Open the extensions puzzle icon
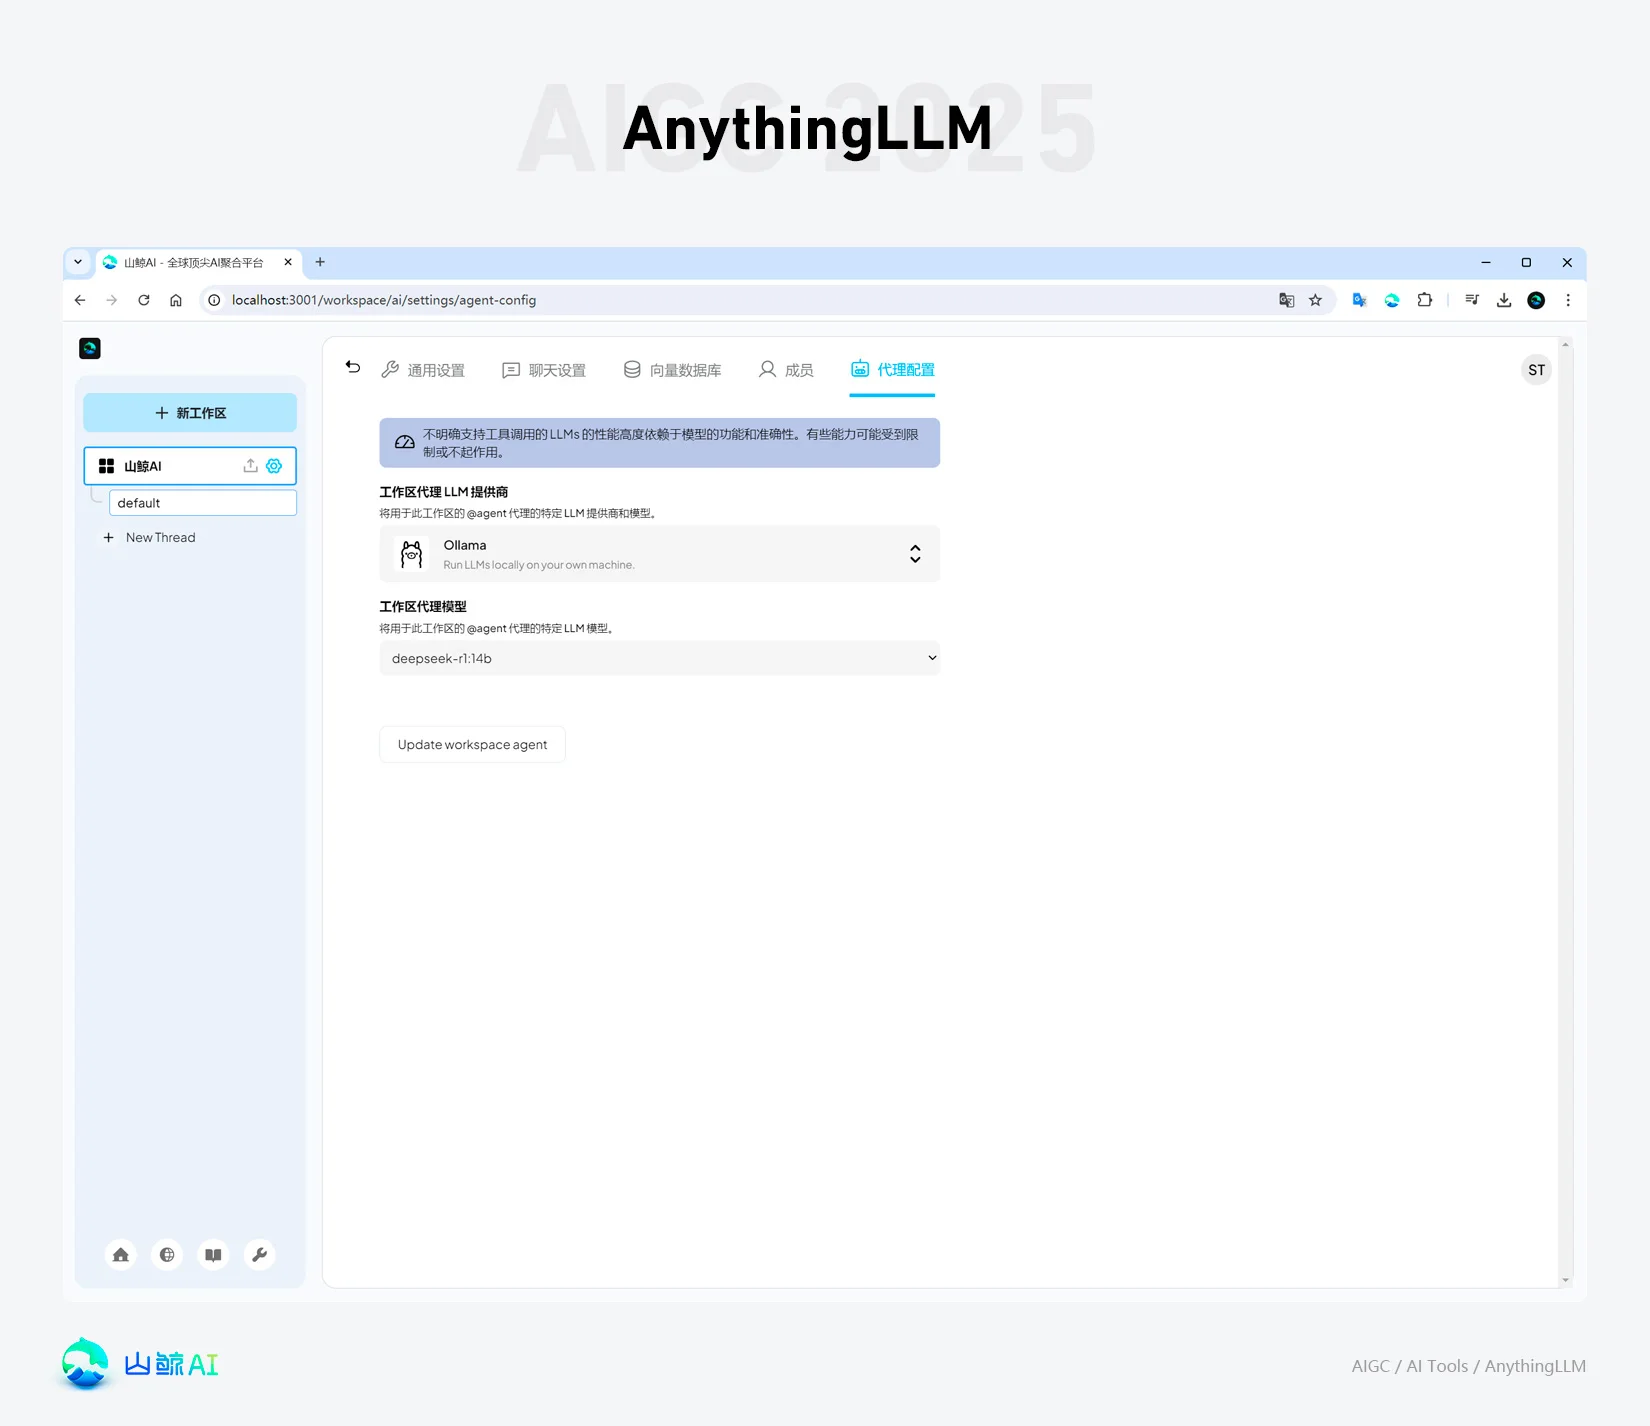Image resolution: width=1650 pixels, height=1426 pixels. click(1425, 300)
